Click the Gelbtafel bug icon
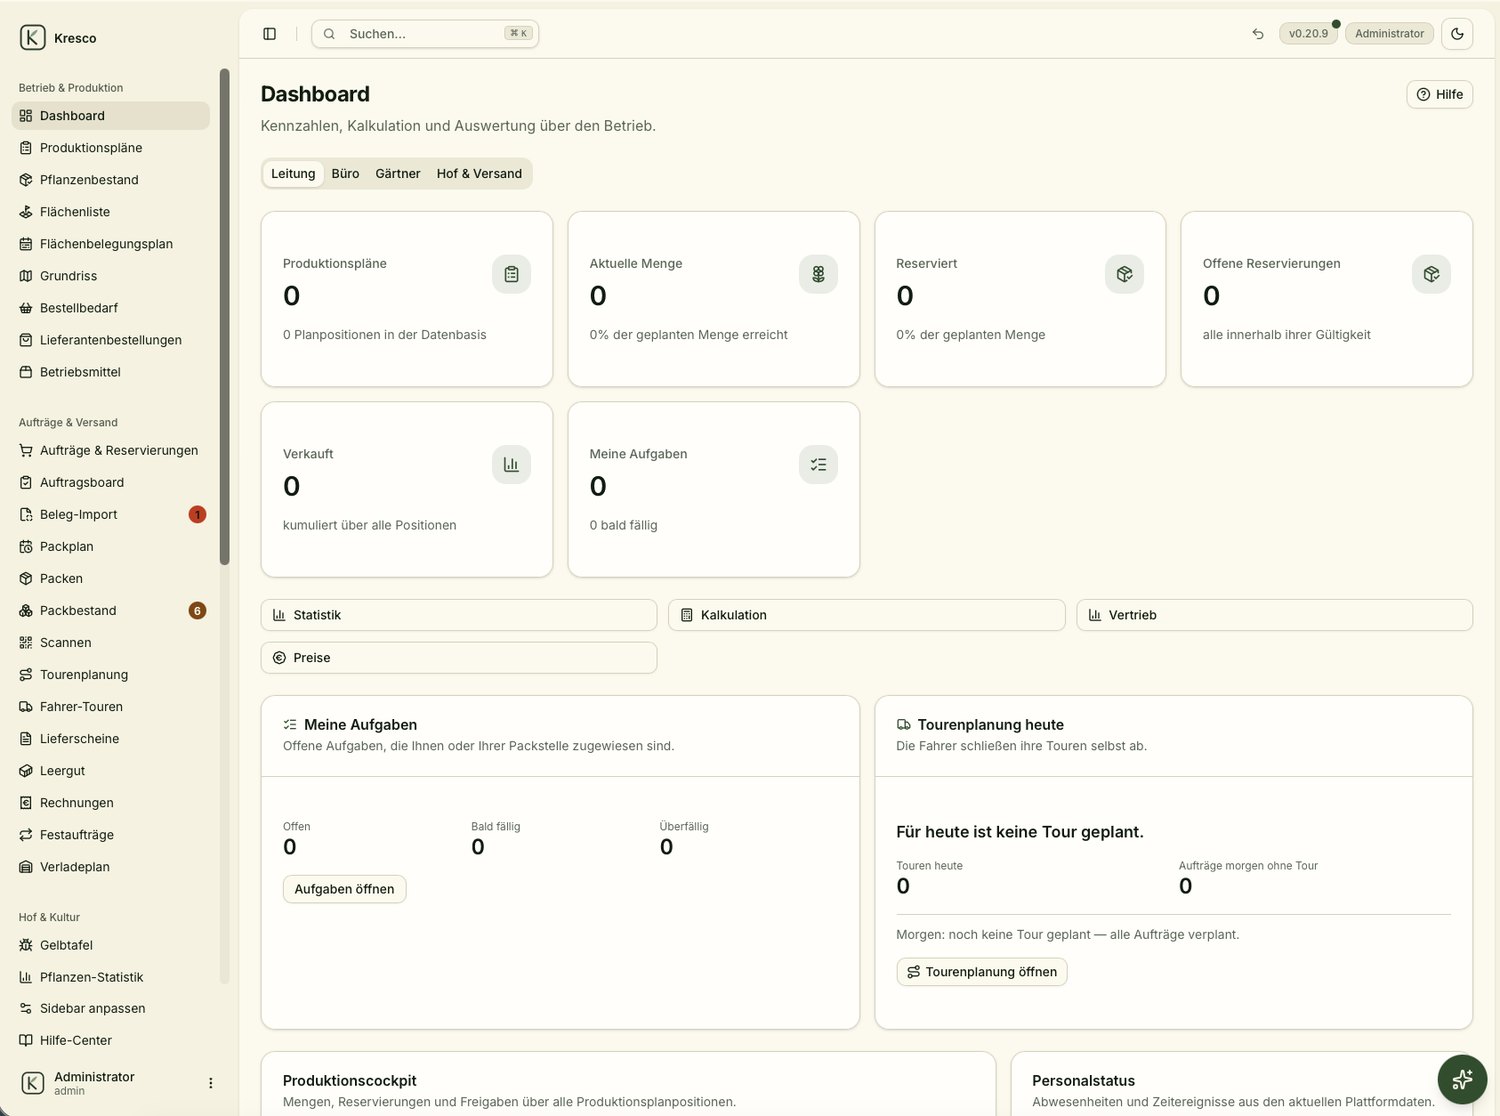Viewport: 1500px width, 1116px height. (x=26, y=945)
